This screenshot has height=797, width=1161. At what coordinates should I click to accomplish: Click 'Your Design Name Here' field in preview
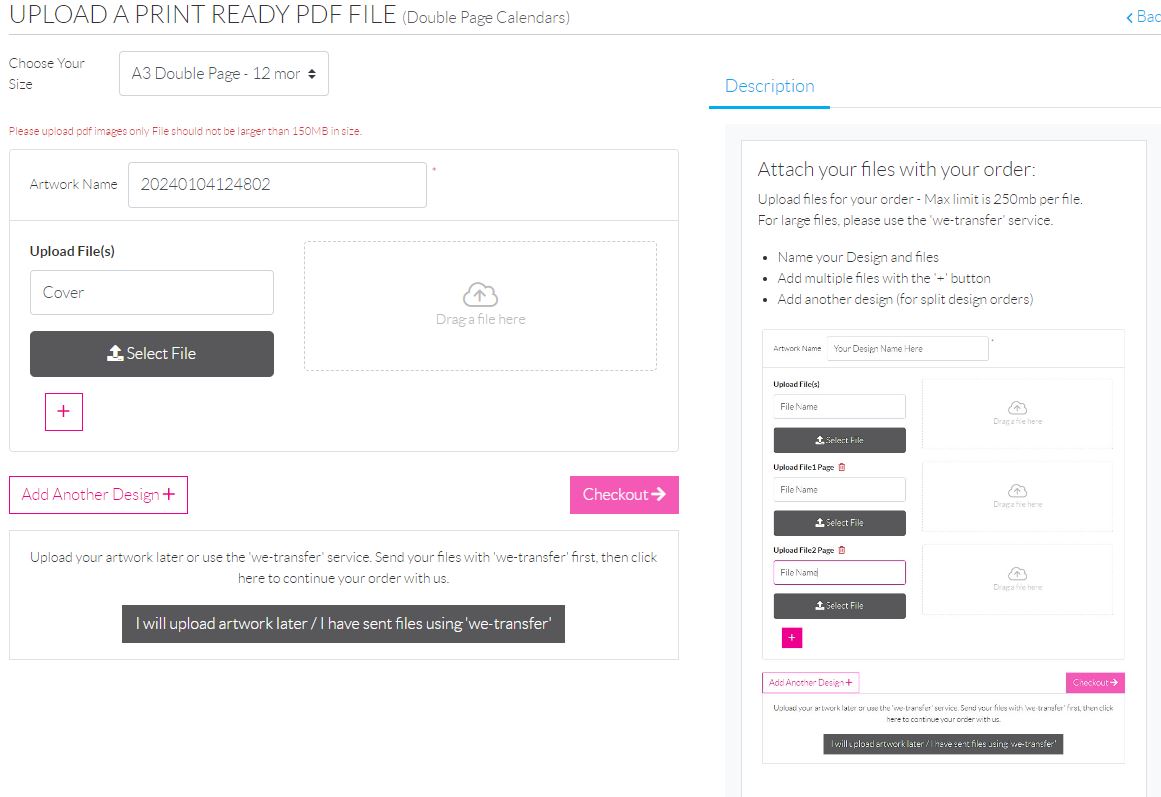[907, 349]
